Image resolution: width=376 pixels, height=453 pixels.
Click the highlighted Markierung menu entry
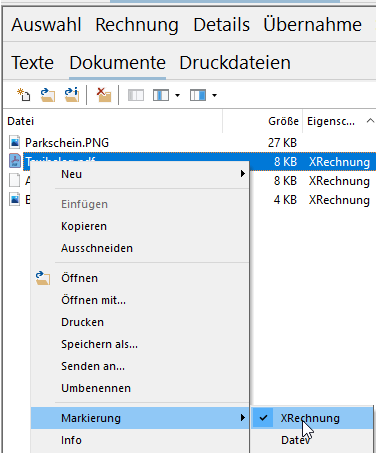[x=140, y=418]
